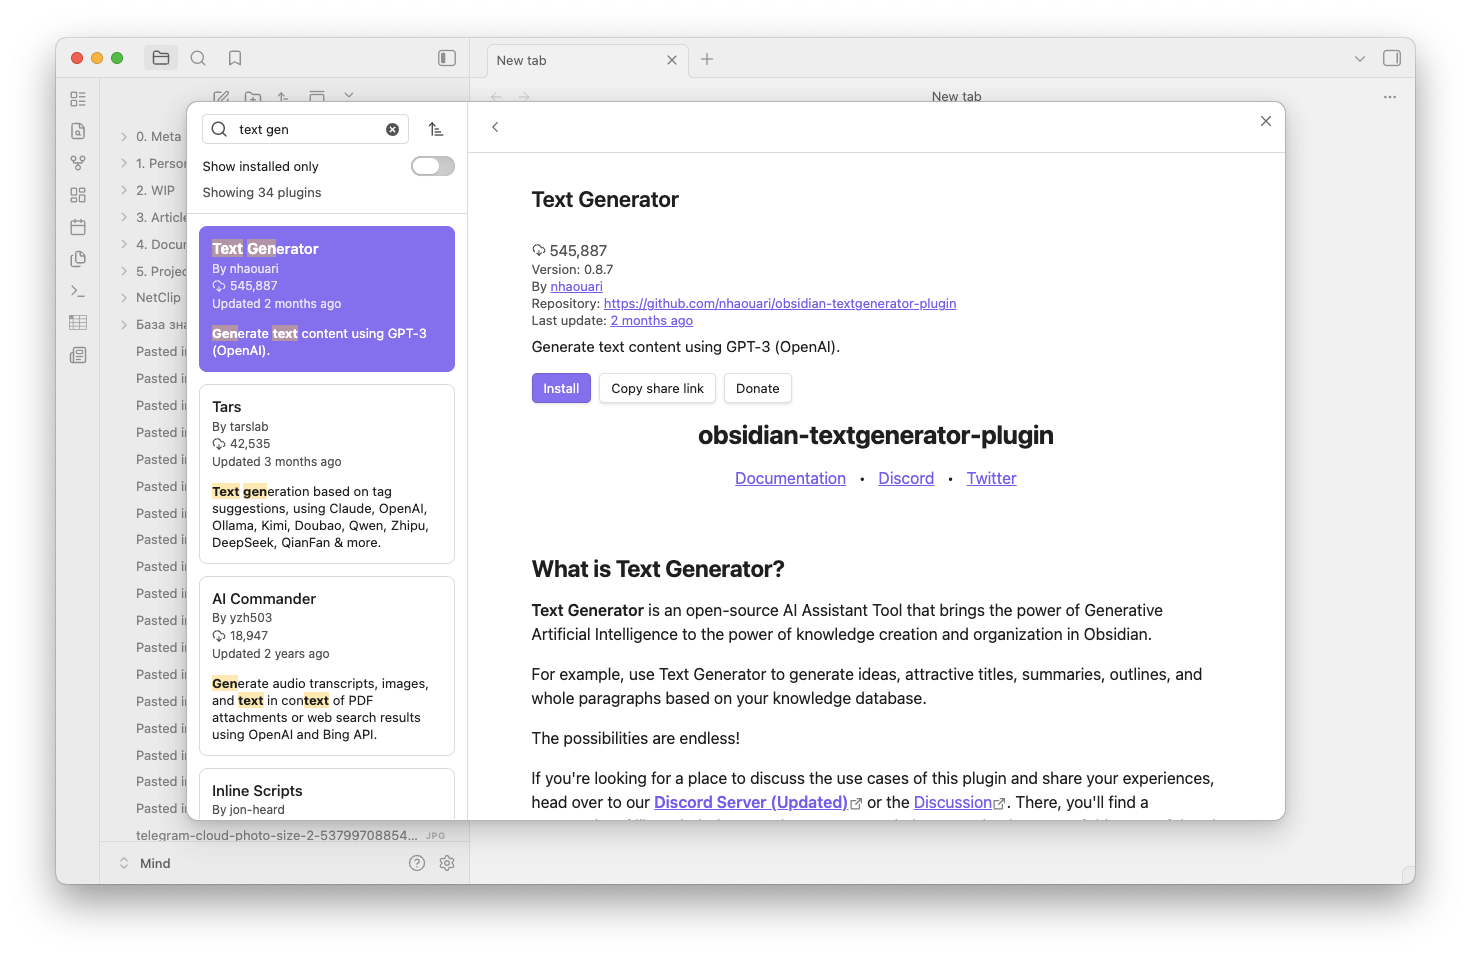Click the Showing 34 plugins text
This screenshot has height=958, width=1471.
click(x=262, y=192)
